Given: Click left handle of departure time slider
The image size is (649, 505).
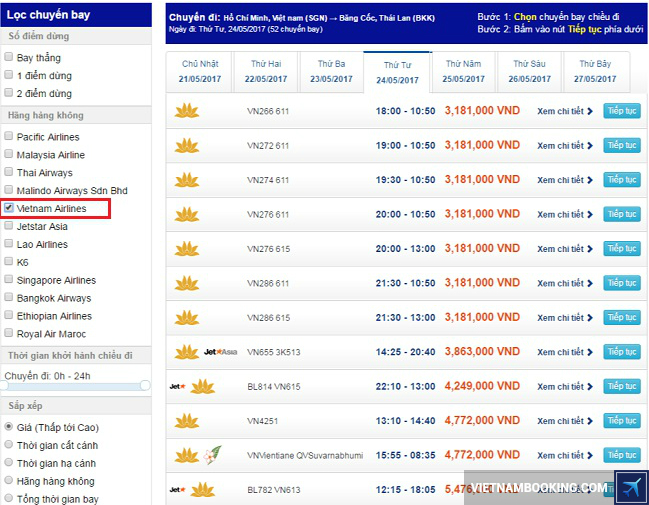Looking at the screenshot, I should pos(4,385).
